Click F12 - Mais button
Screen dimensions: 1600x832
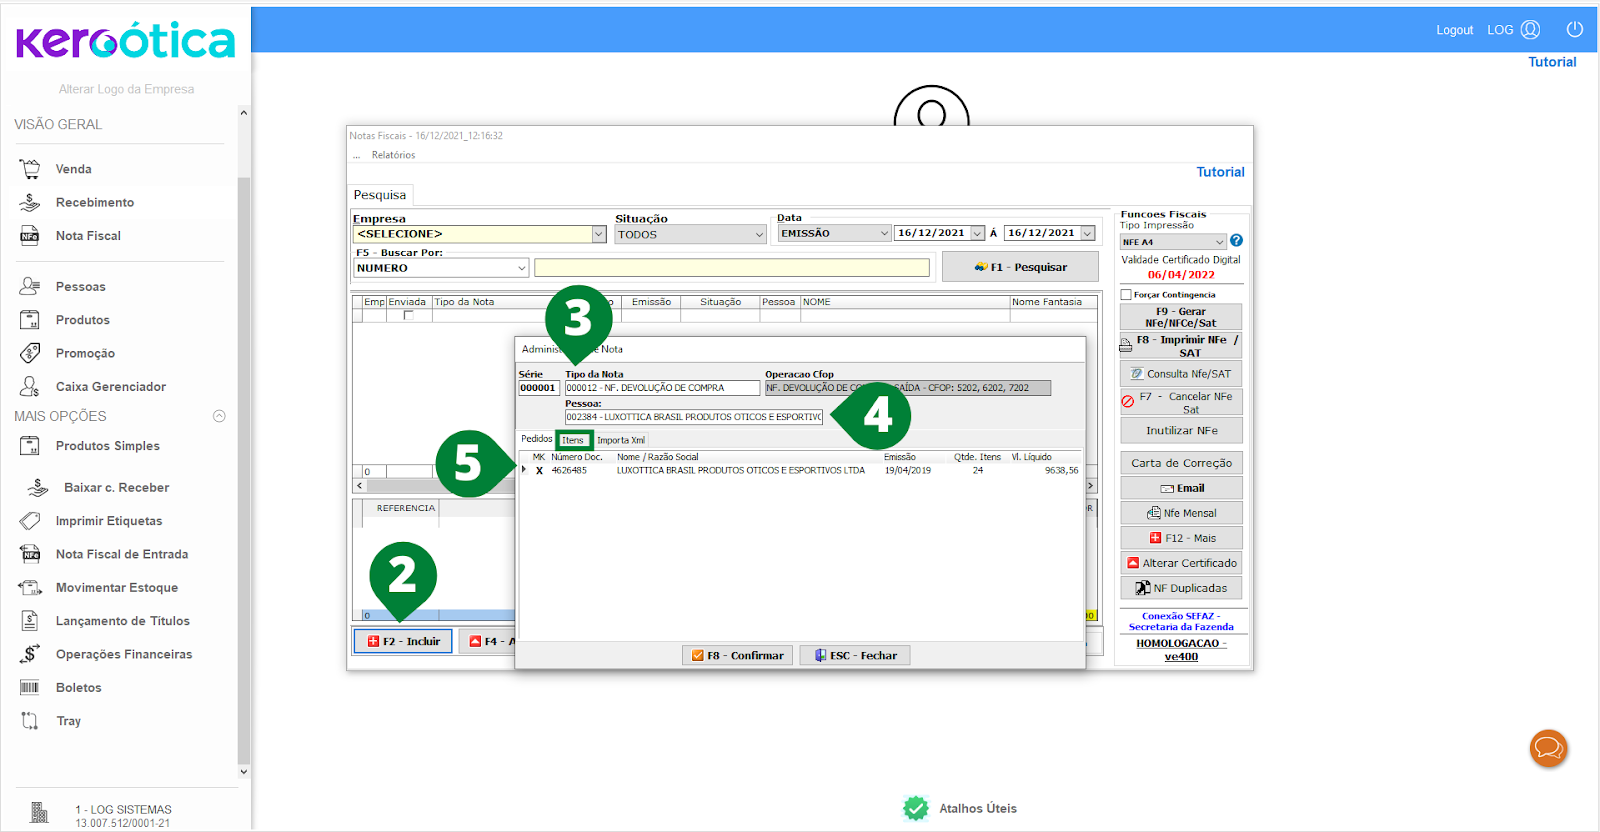(1181, 538)
